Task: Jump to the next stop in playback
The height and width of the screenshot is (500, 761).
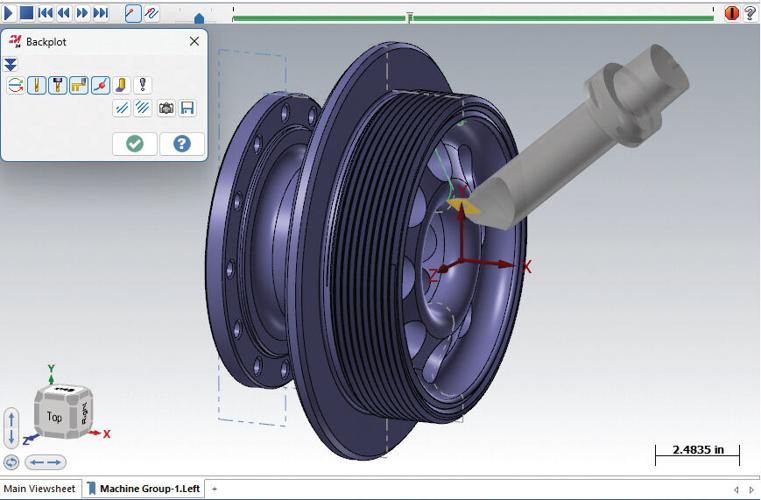Action: 100,13
